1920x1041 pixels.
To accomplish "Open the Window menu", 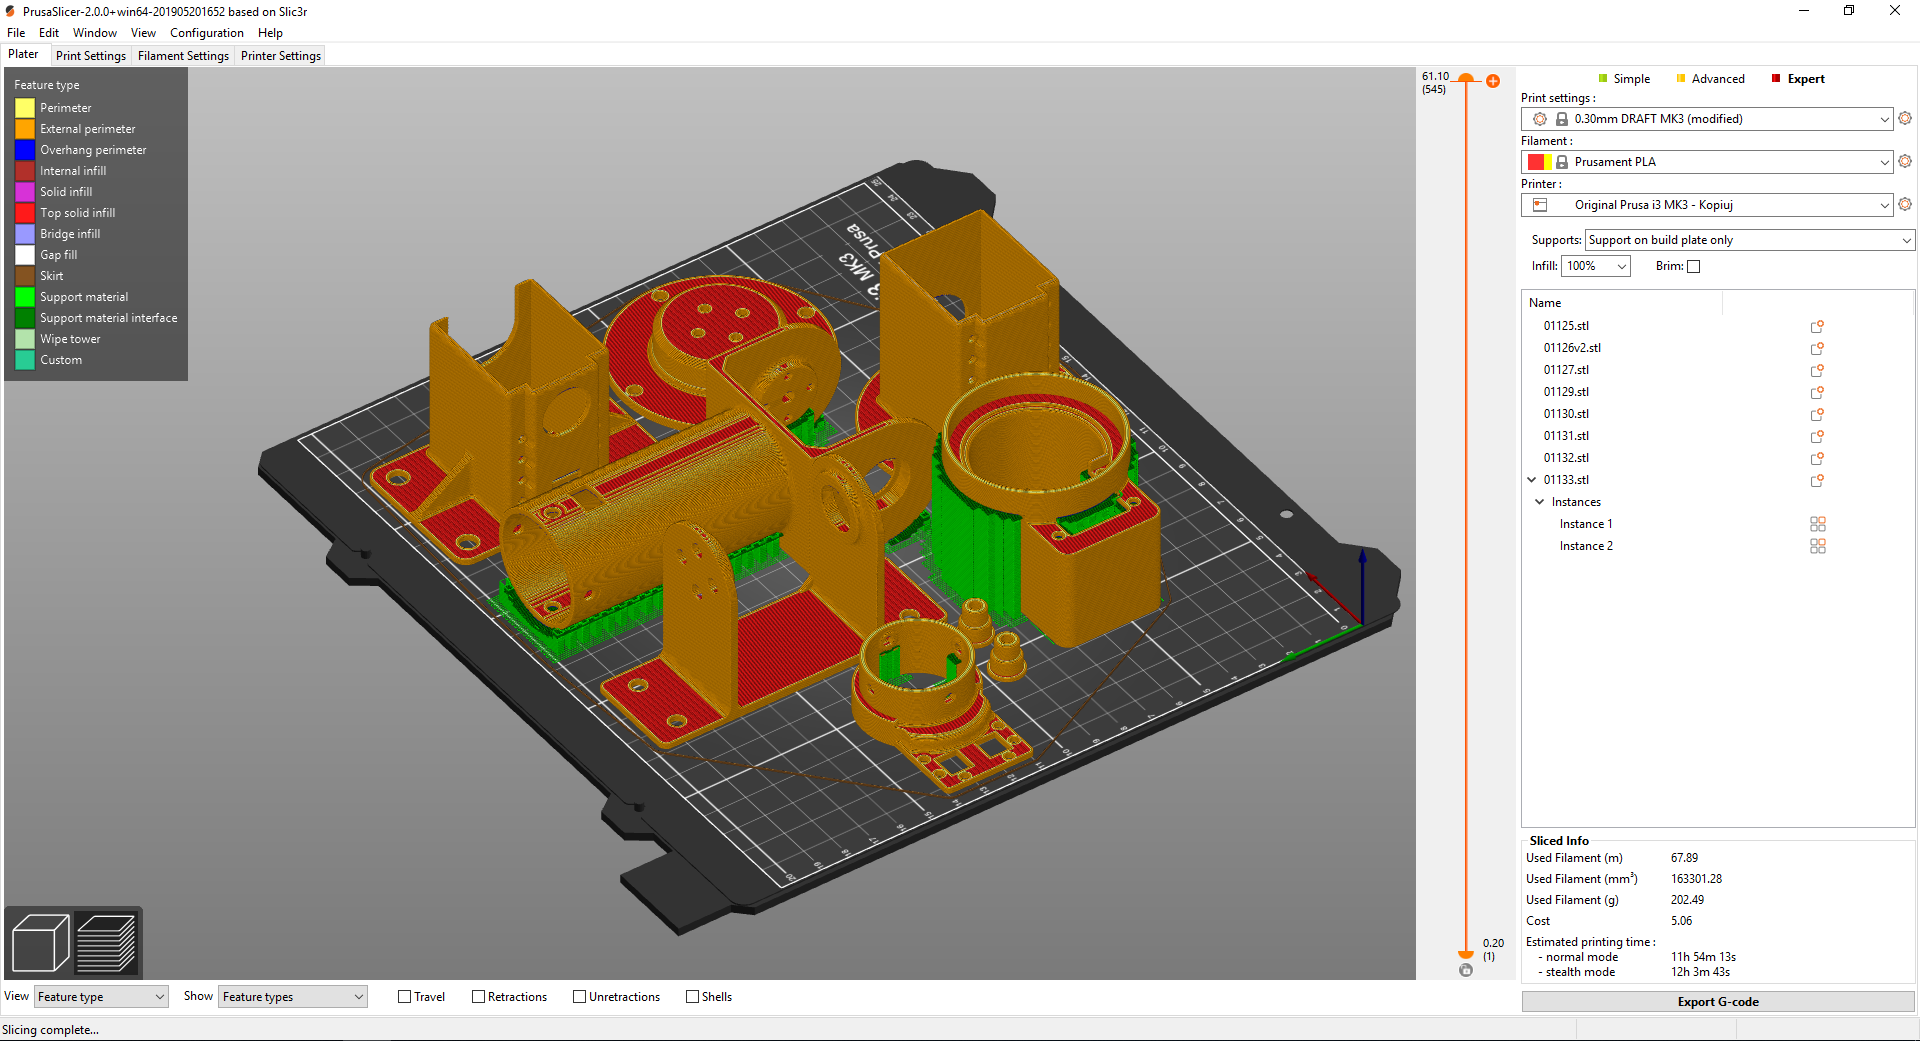I will click(x=94, y=33).
